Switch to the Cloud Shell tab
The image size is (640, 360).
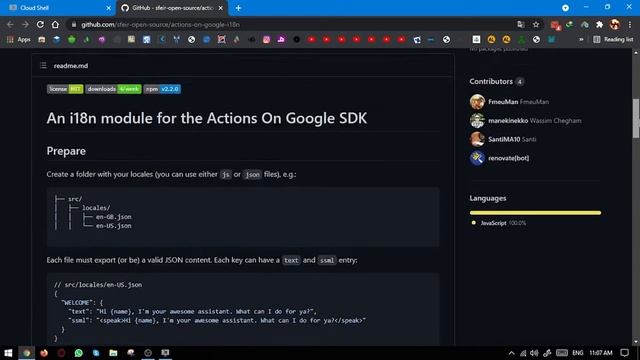[57, 8]
